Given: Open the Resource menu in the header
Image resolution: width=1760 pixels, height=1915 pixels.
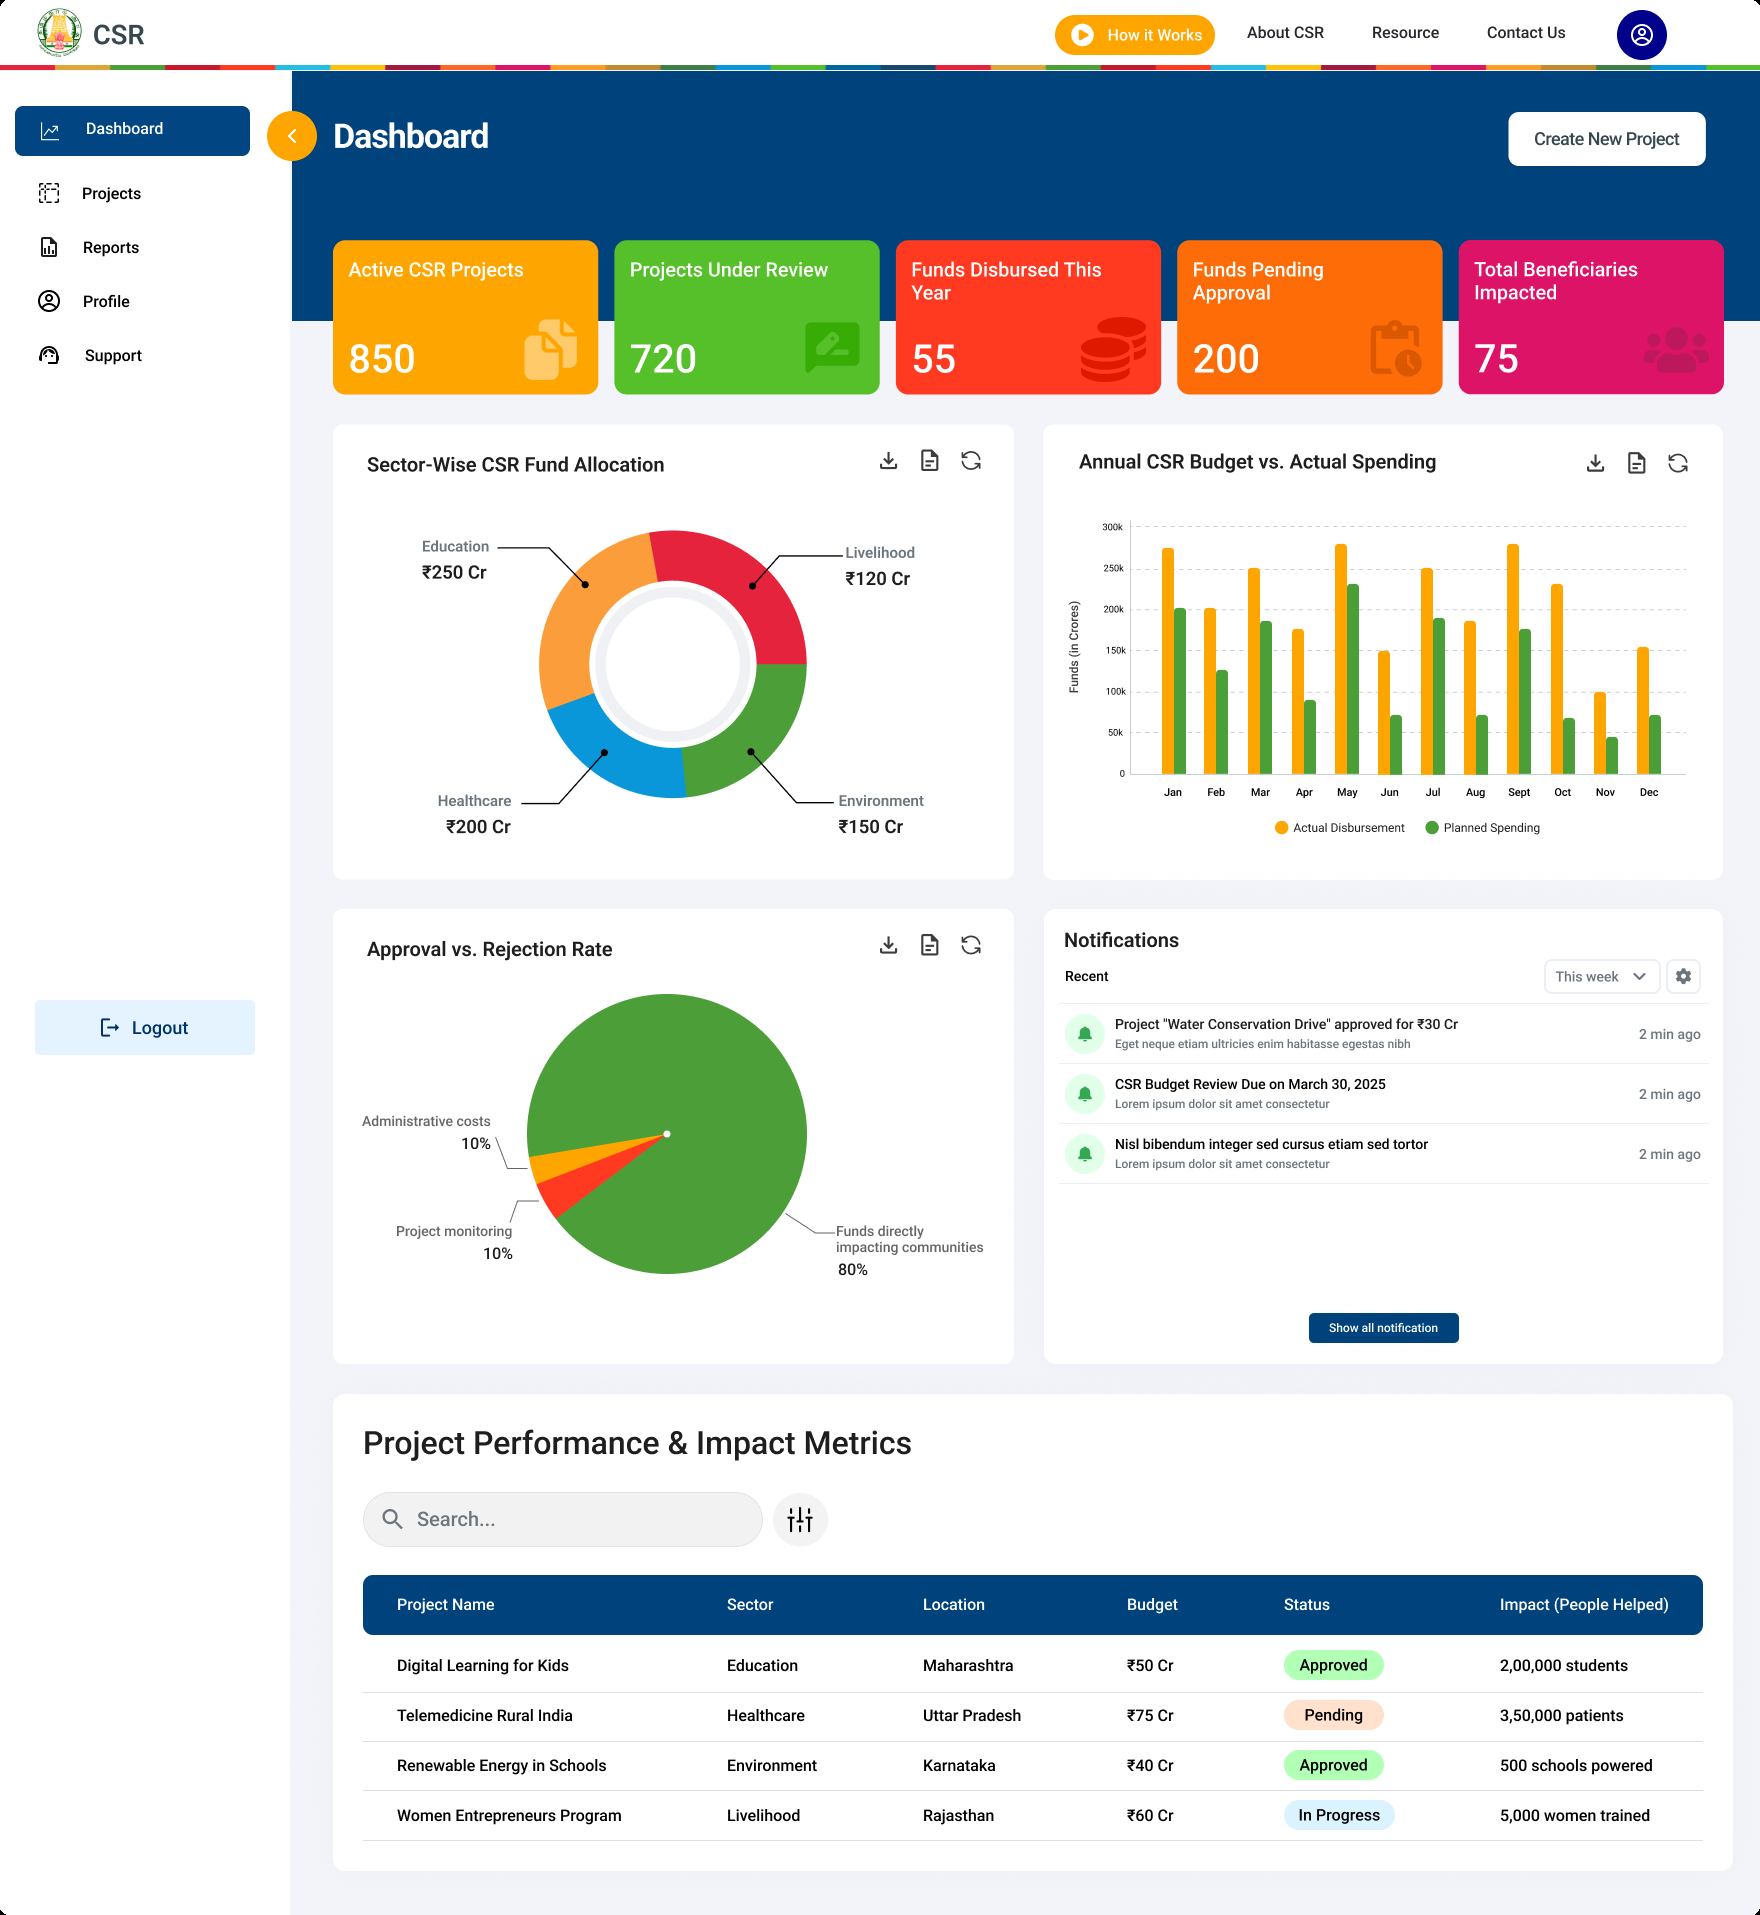Looking at the screenshot, I should (x=1405, y=33).
